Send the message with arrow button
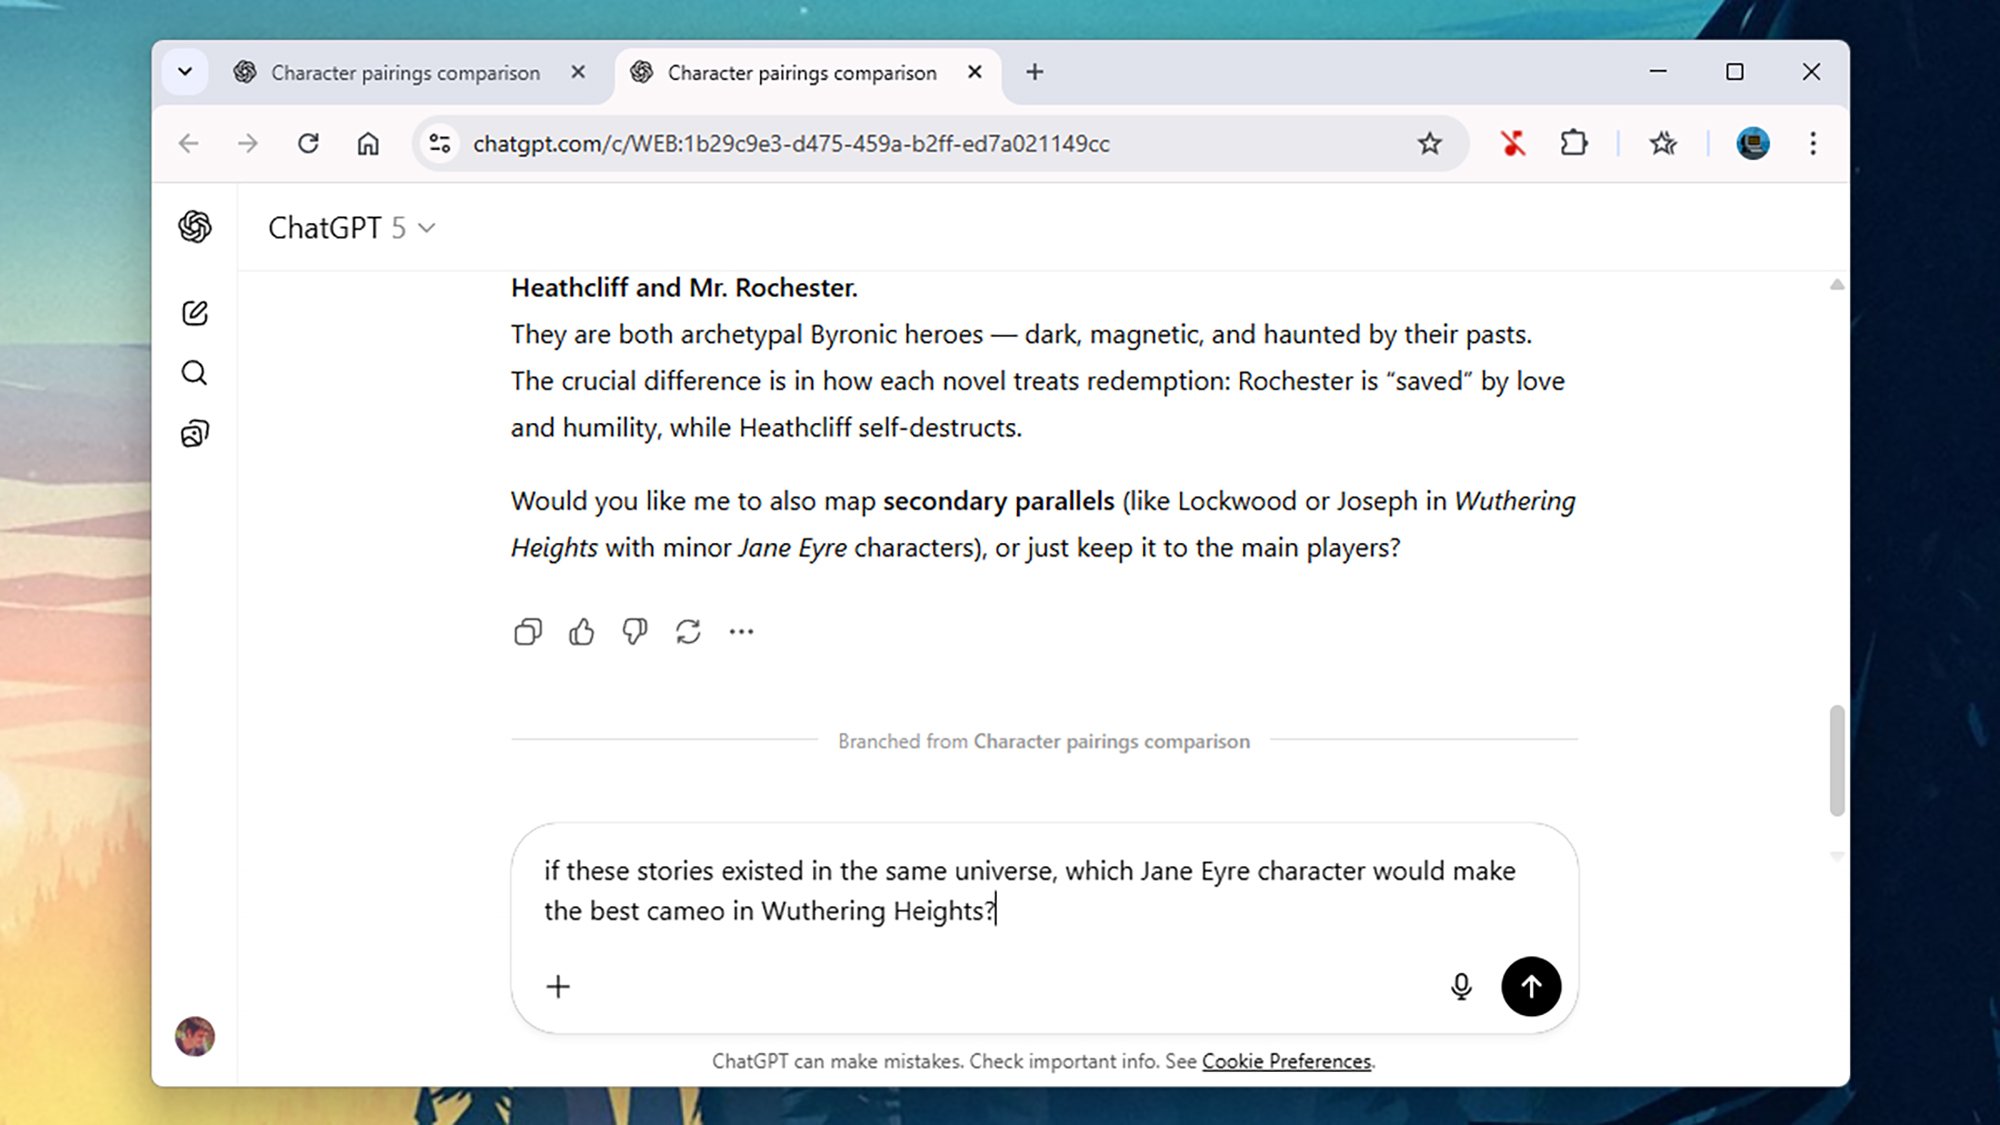Image resolution: width=2000 pixels, height=1125 pixels. tap(1531, 987)
